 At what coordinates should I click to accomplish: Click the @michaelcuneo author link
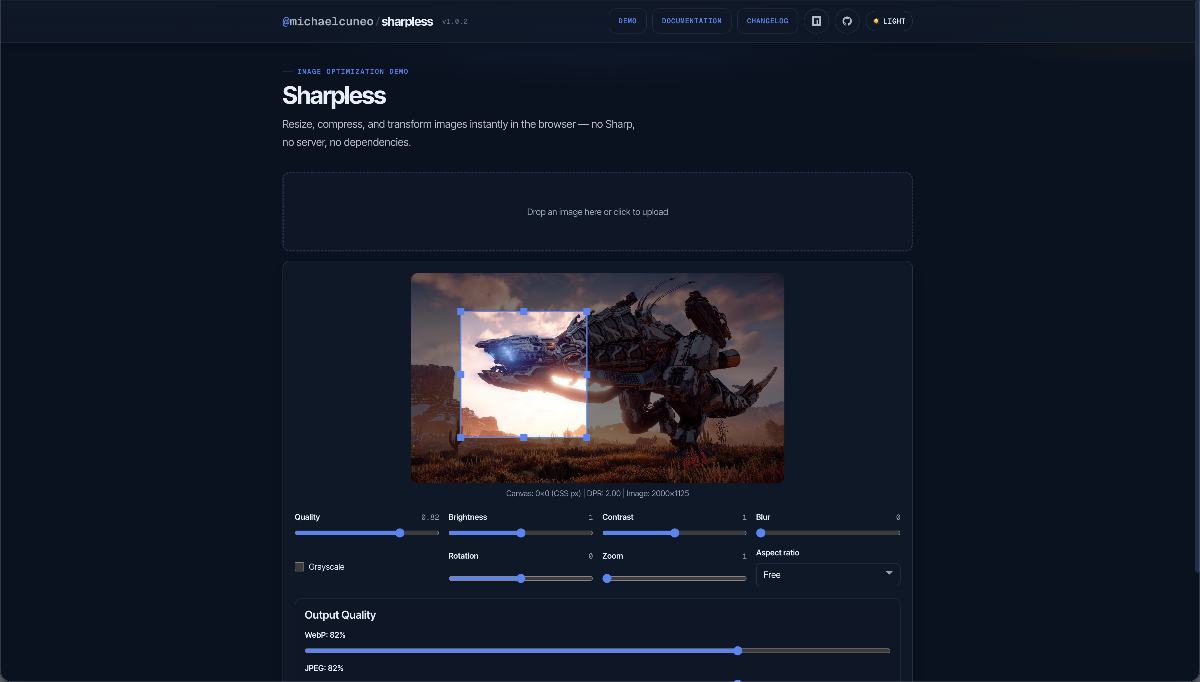[328, 21]
